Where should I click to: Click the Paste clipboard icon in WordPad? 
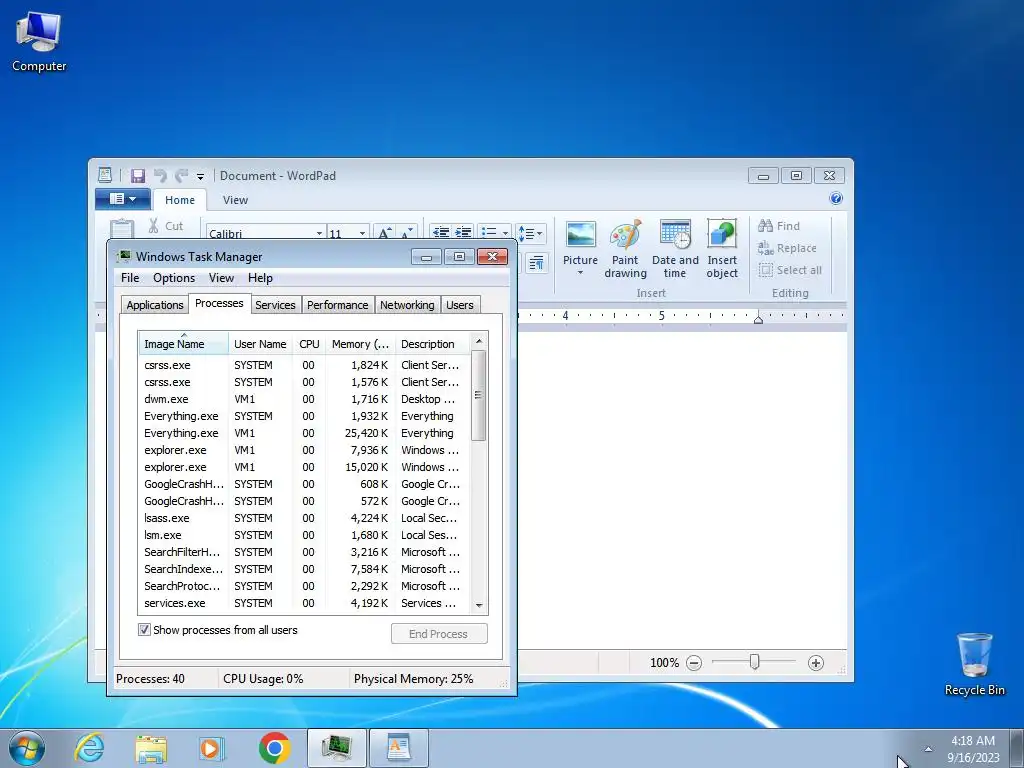[121, 230]
